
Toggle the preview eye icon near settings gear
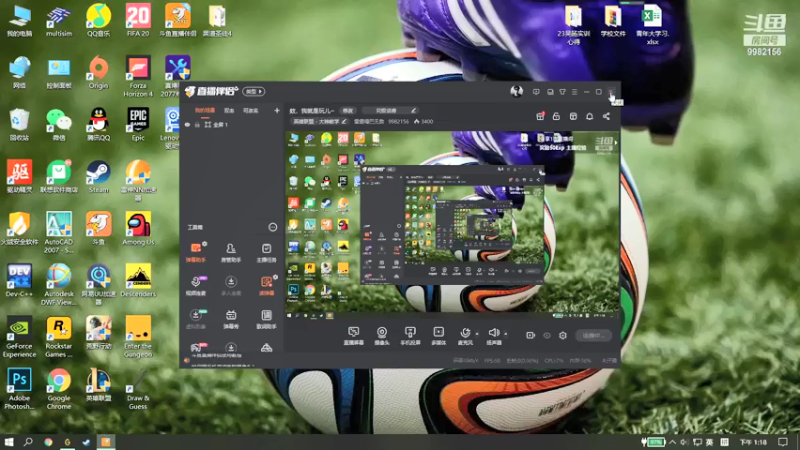pyautogui.click(x=547, y=335)
